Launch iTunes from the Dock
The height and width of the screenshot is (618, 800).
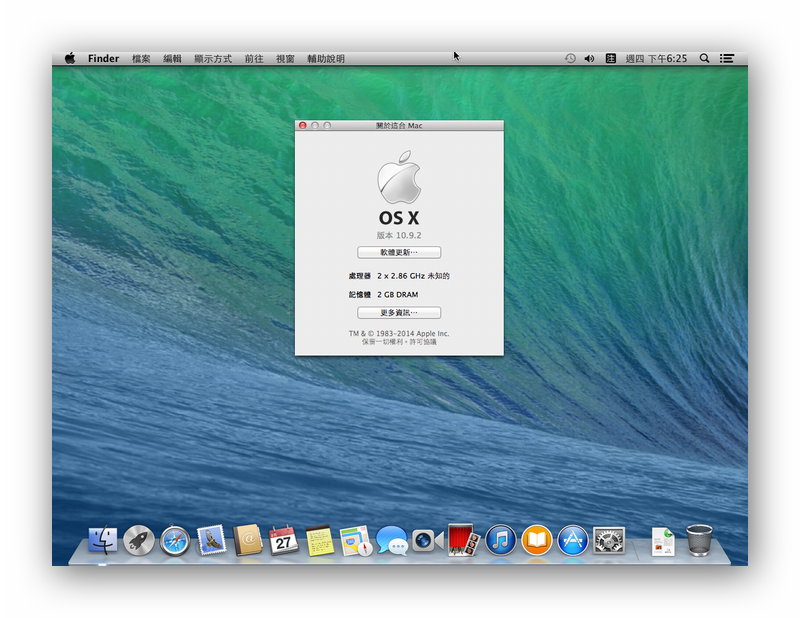tap(500, 540)
